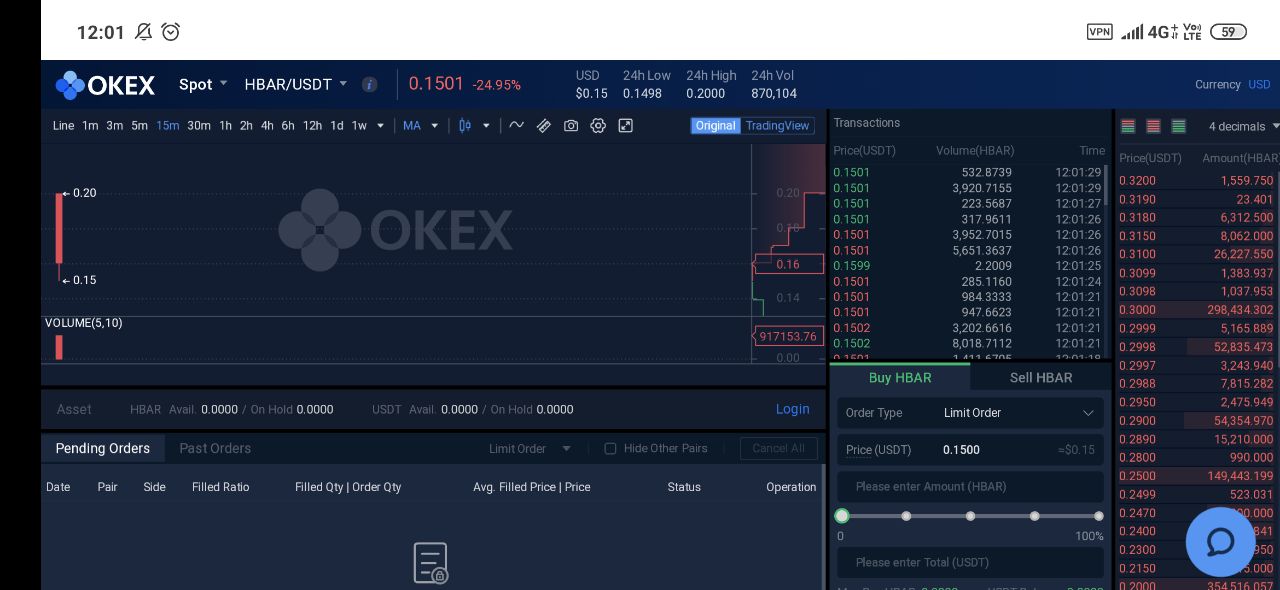1280x590 pixels.
Task: Take a chart snapshot with camera icon
Action: pyautogui.click(x=571, y=125)
